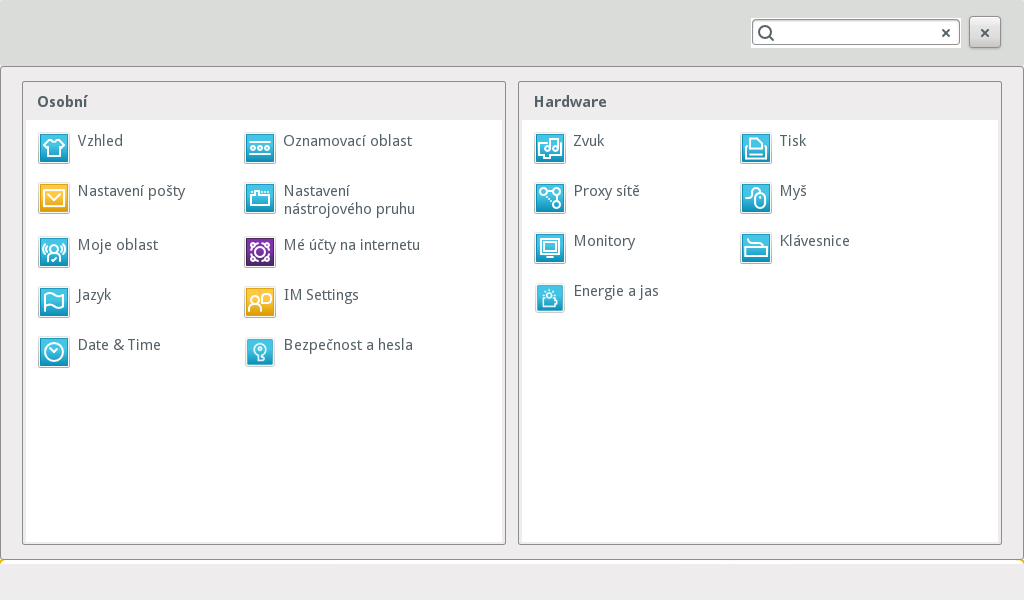Click the Oznamovací oblast icon
The height and width of the screenshot is (600, 1024).
[260, 148]
